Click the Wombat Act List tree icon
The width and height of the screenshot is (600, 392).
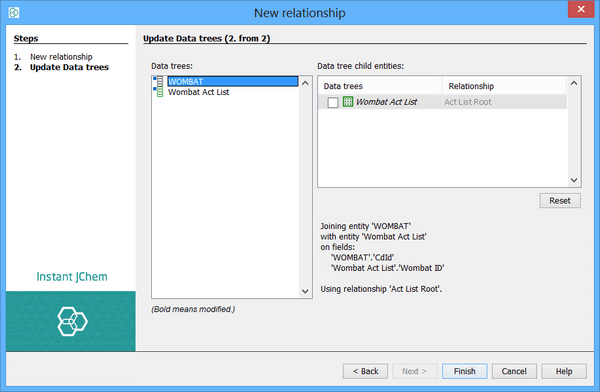coord(158,92)
